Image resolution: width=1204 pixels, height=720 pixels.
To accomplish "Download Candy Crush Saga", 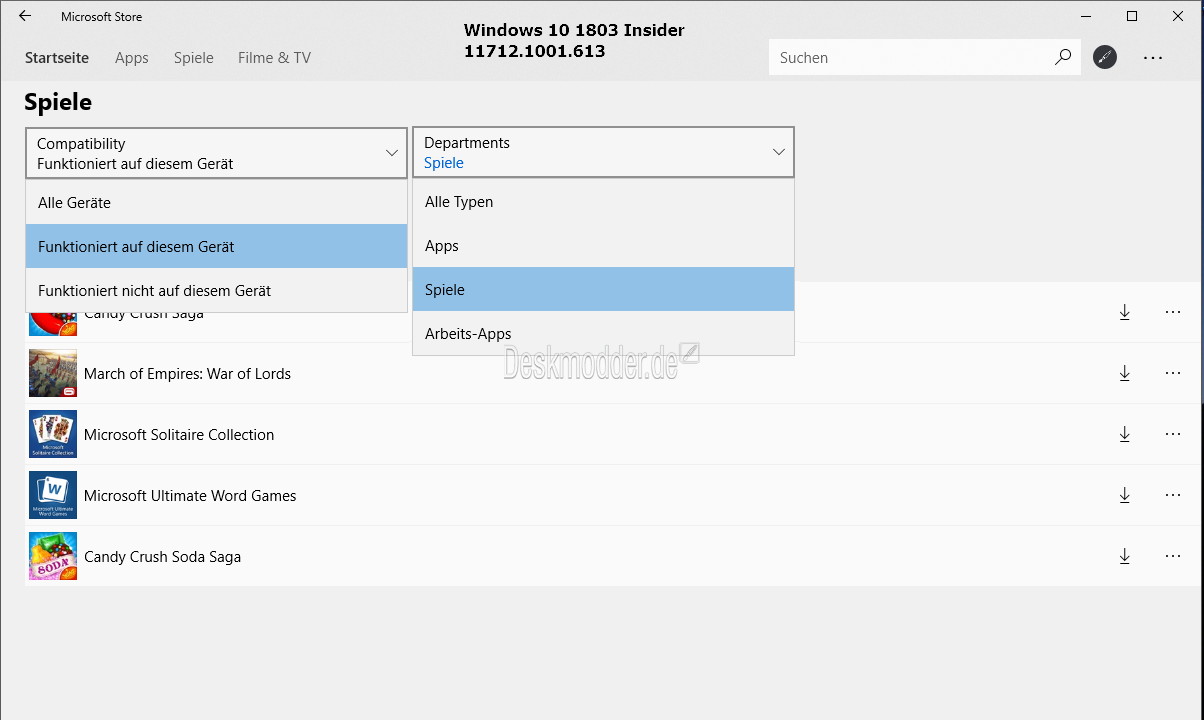I will click(1125, 312).
